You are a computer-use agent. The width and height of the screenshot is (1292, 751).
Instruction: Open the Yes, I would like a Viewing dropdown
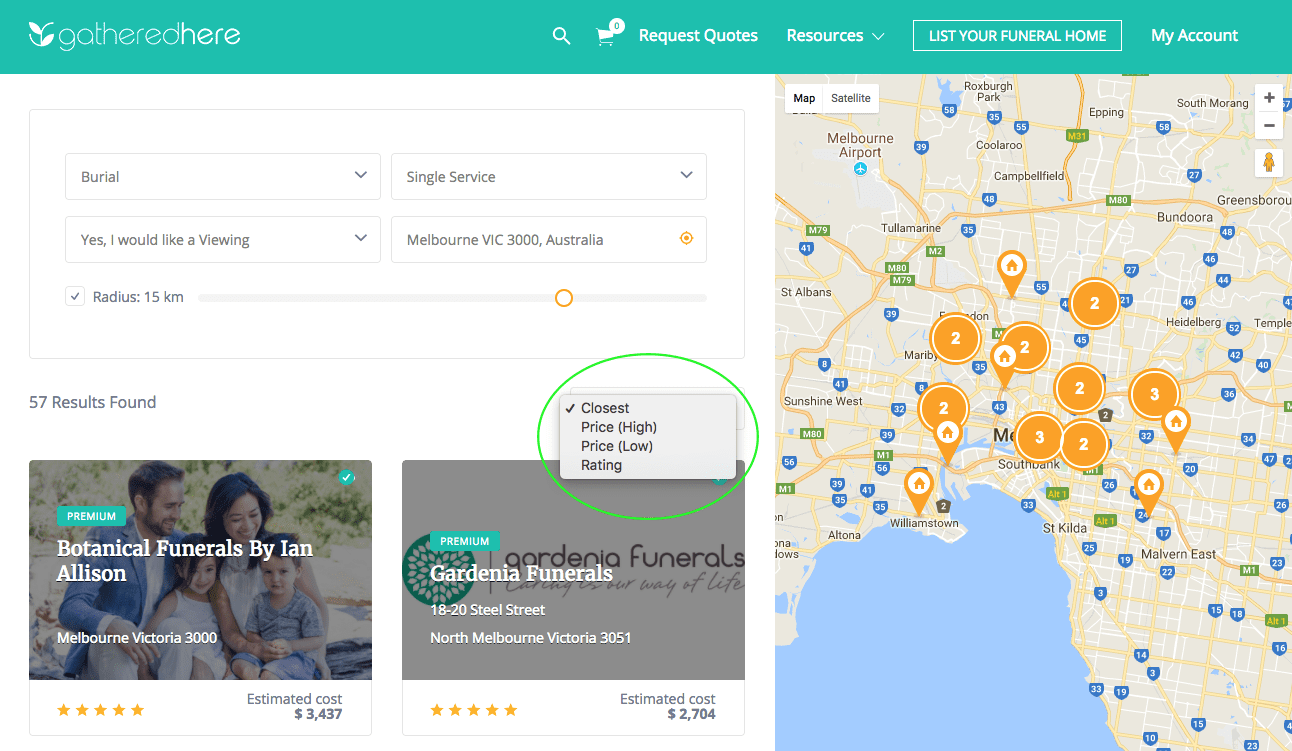point(223,239)
